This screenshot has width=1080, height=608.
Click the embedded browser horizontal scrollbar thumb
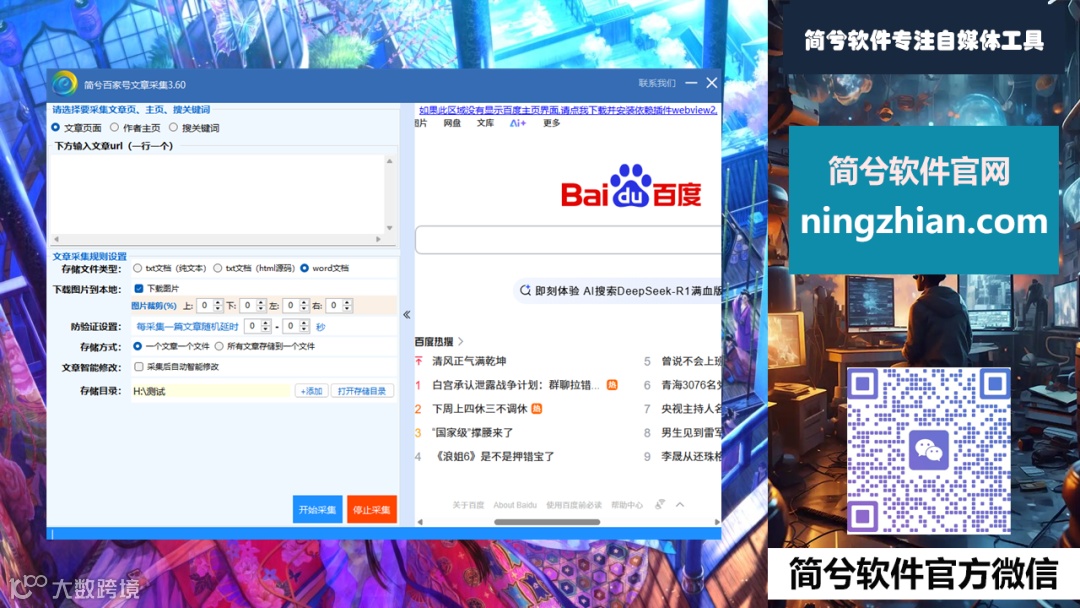point(547,522)
